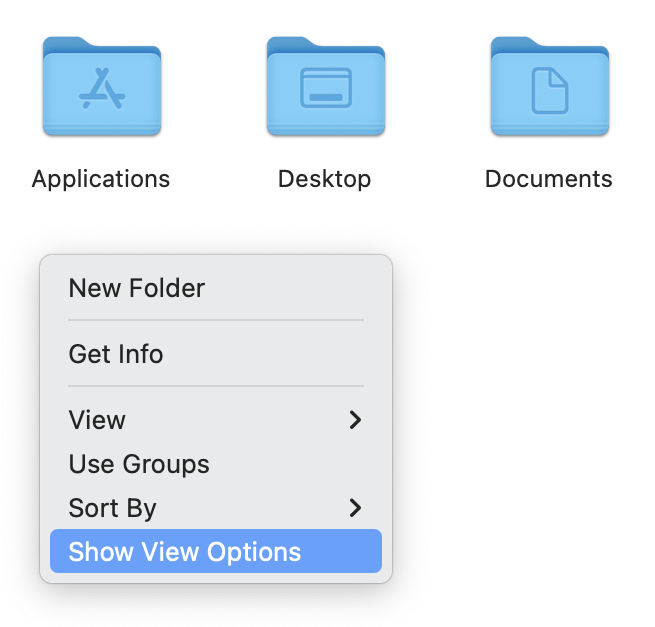Choose New Folder from the context menu
Viewport: 655px width, 627px height.
coord(216,288)
